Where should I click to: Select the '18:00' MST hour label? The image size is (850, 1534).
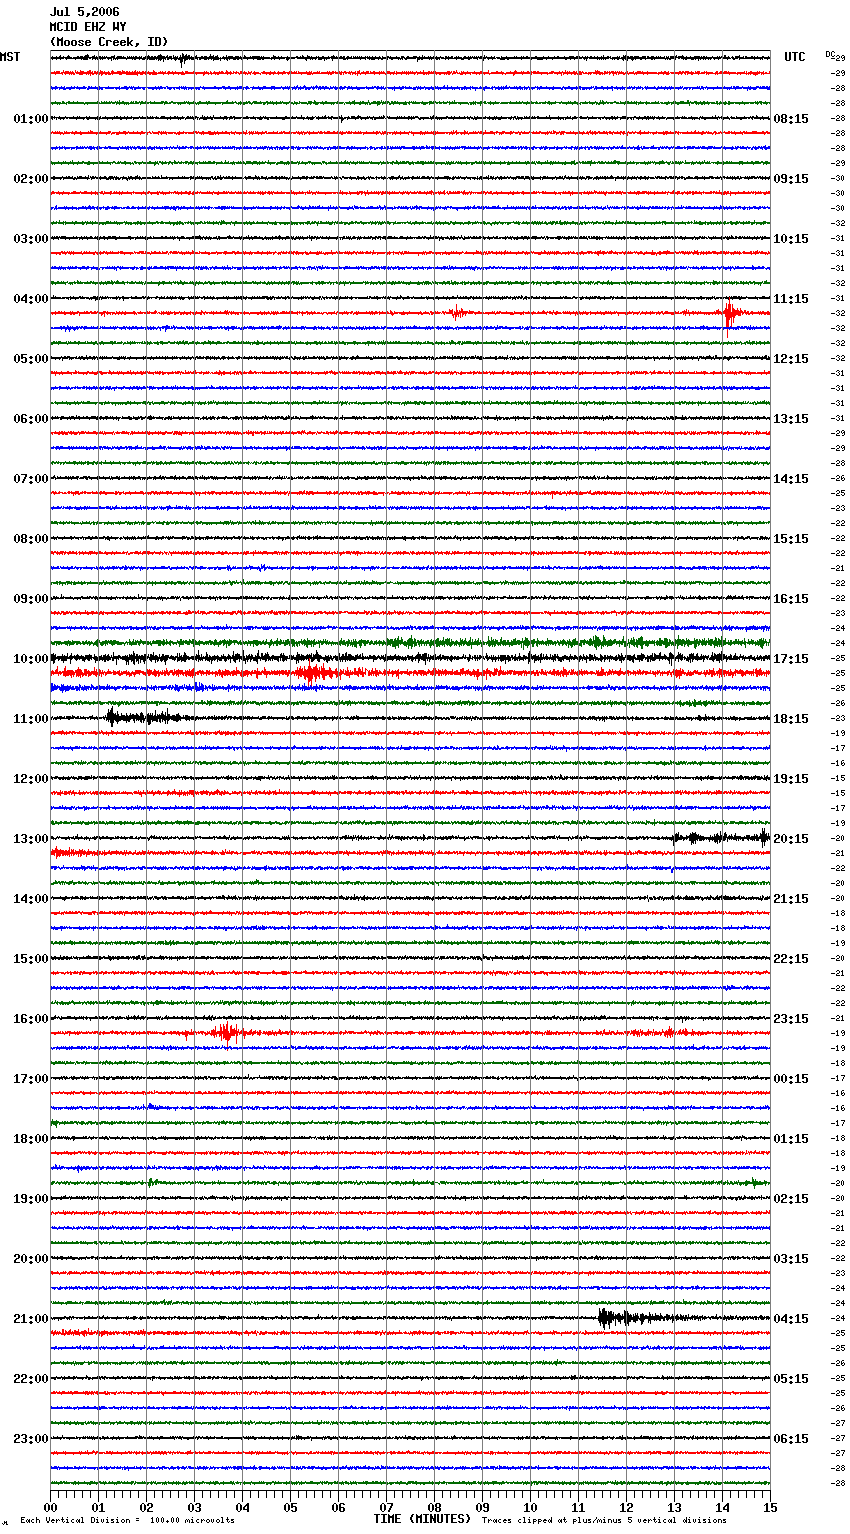point(31,1139)
